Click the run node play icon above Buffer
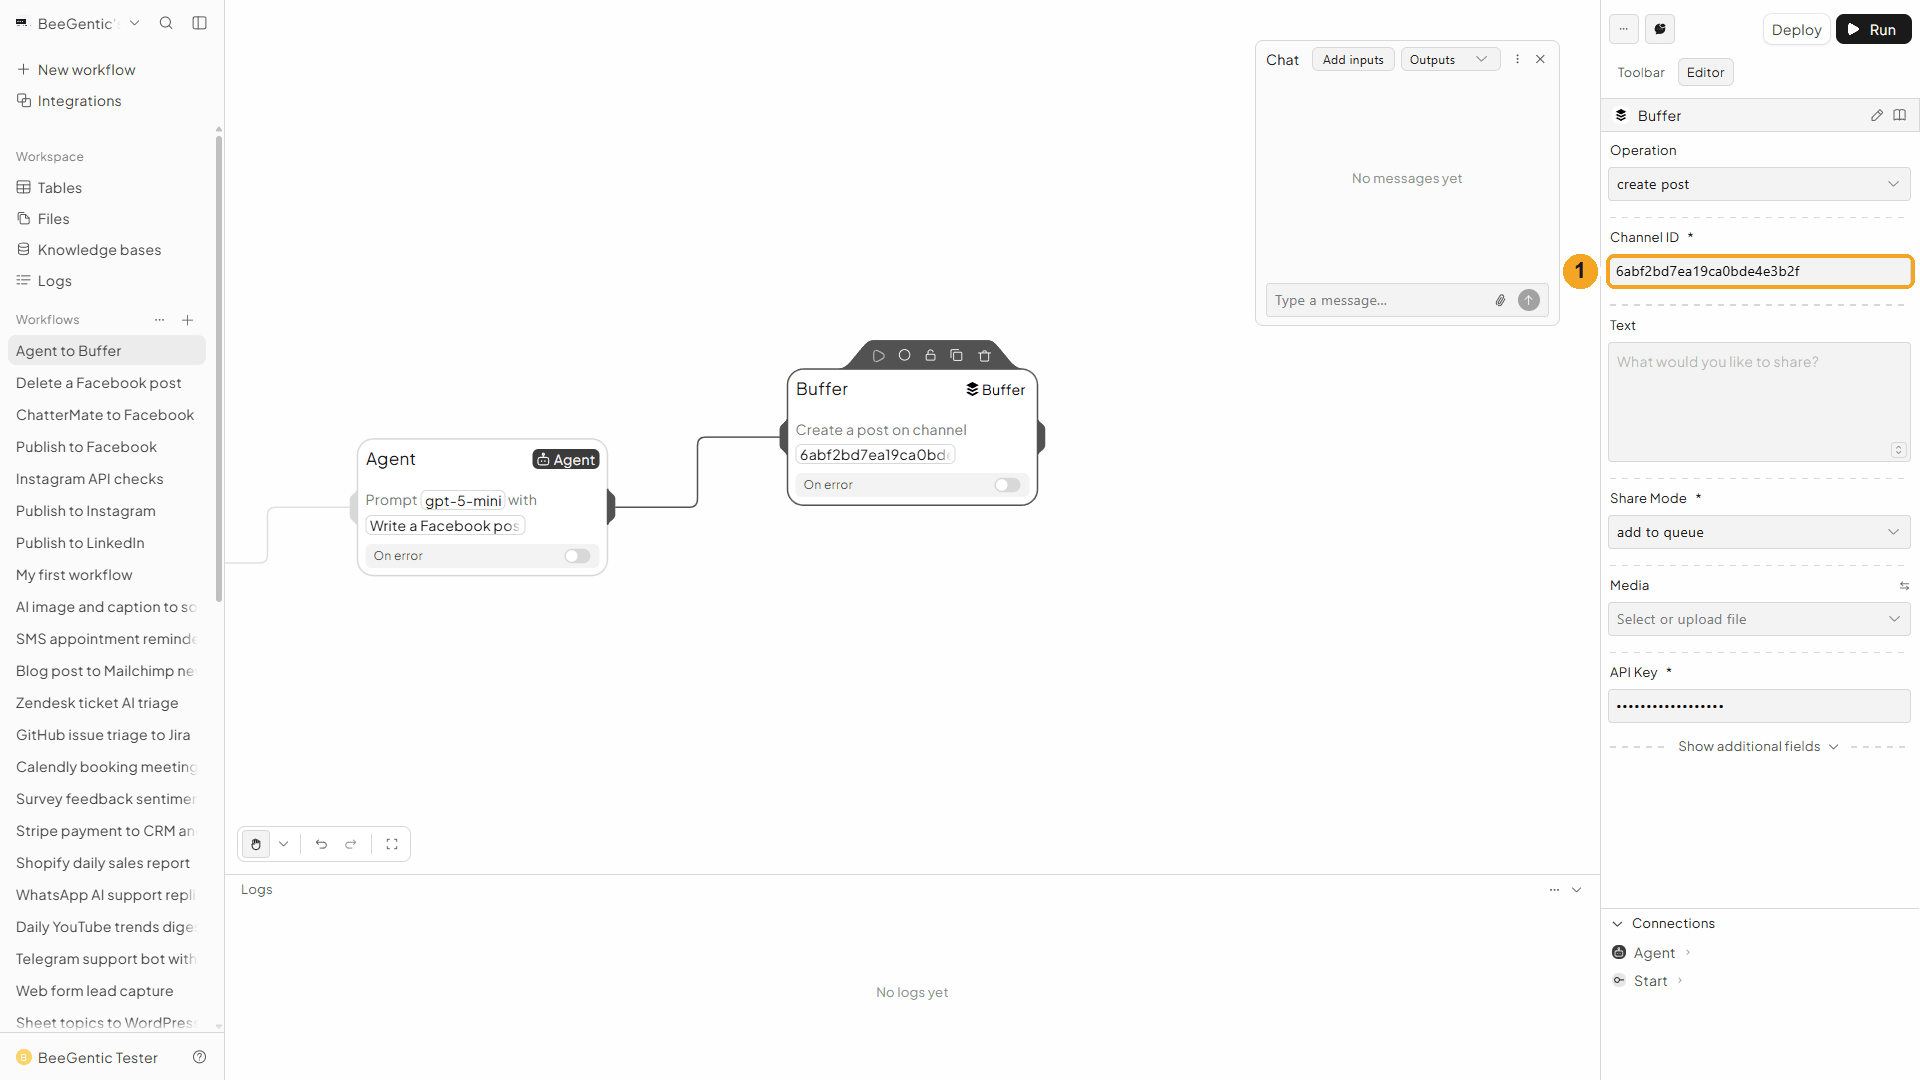This screenshot has height=1080, width=1920. 879,356
